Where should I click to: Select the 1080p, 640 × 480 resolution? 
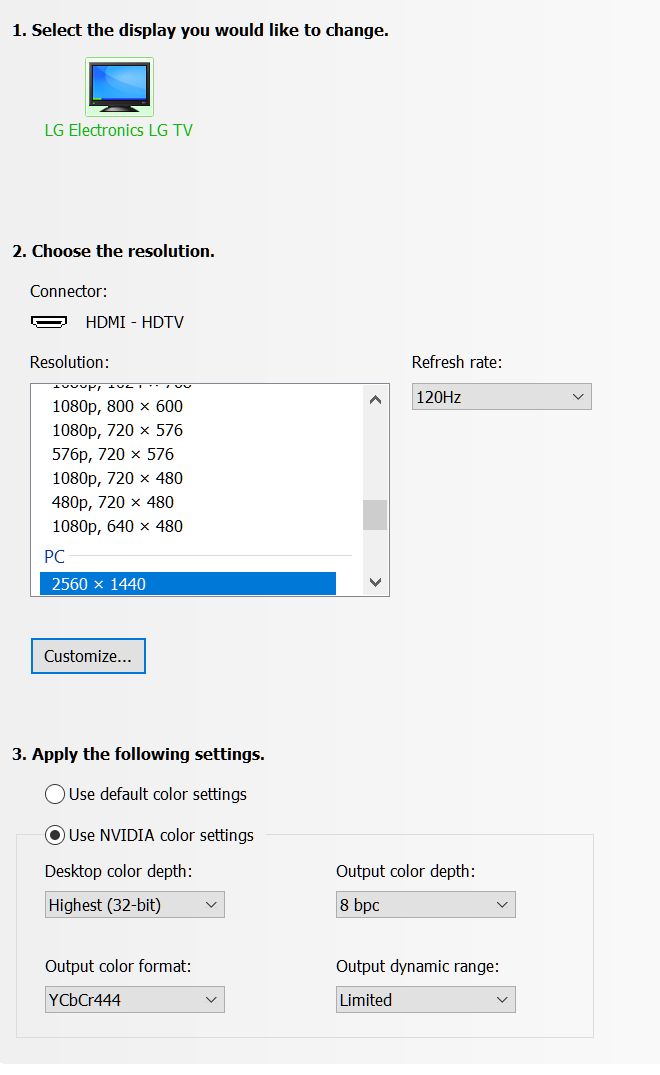pos(117,526)
